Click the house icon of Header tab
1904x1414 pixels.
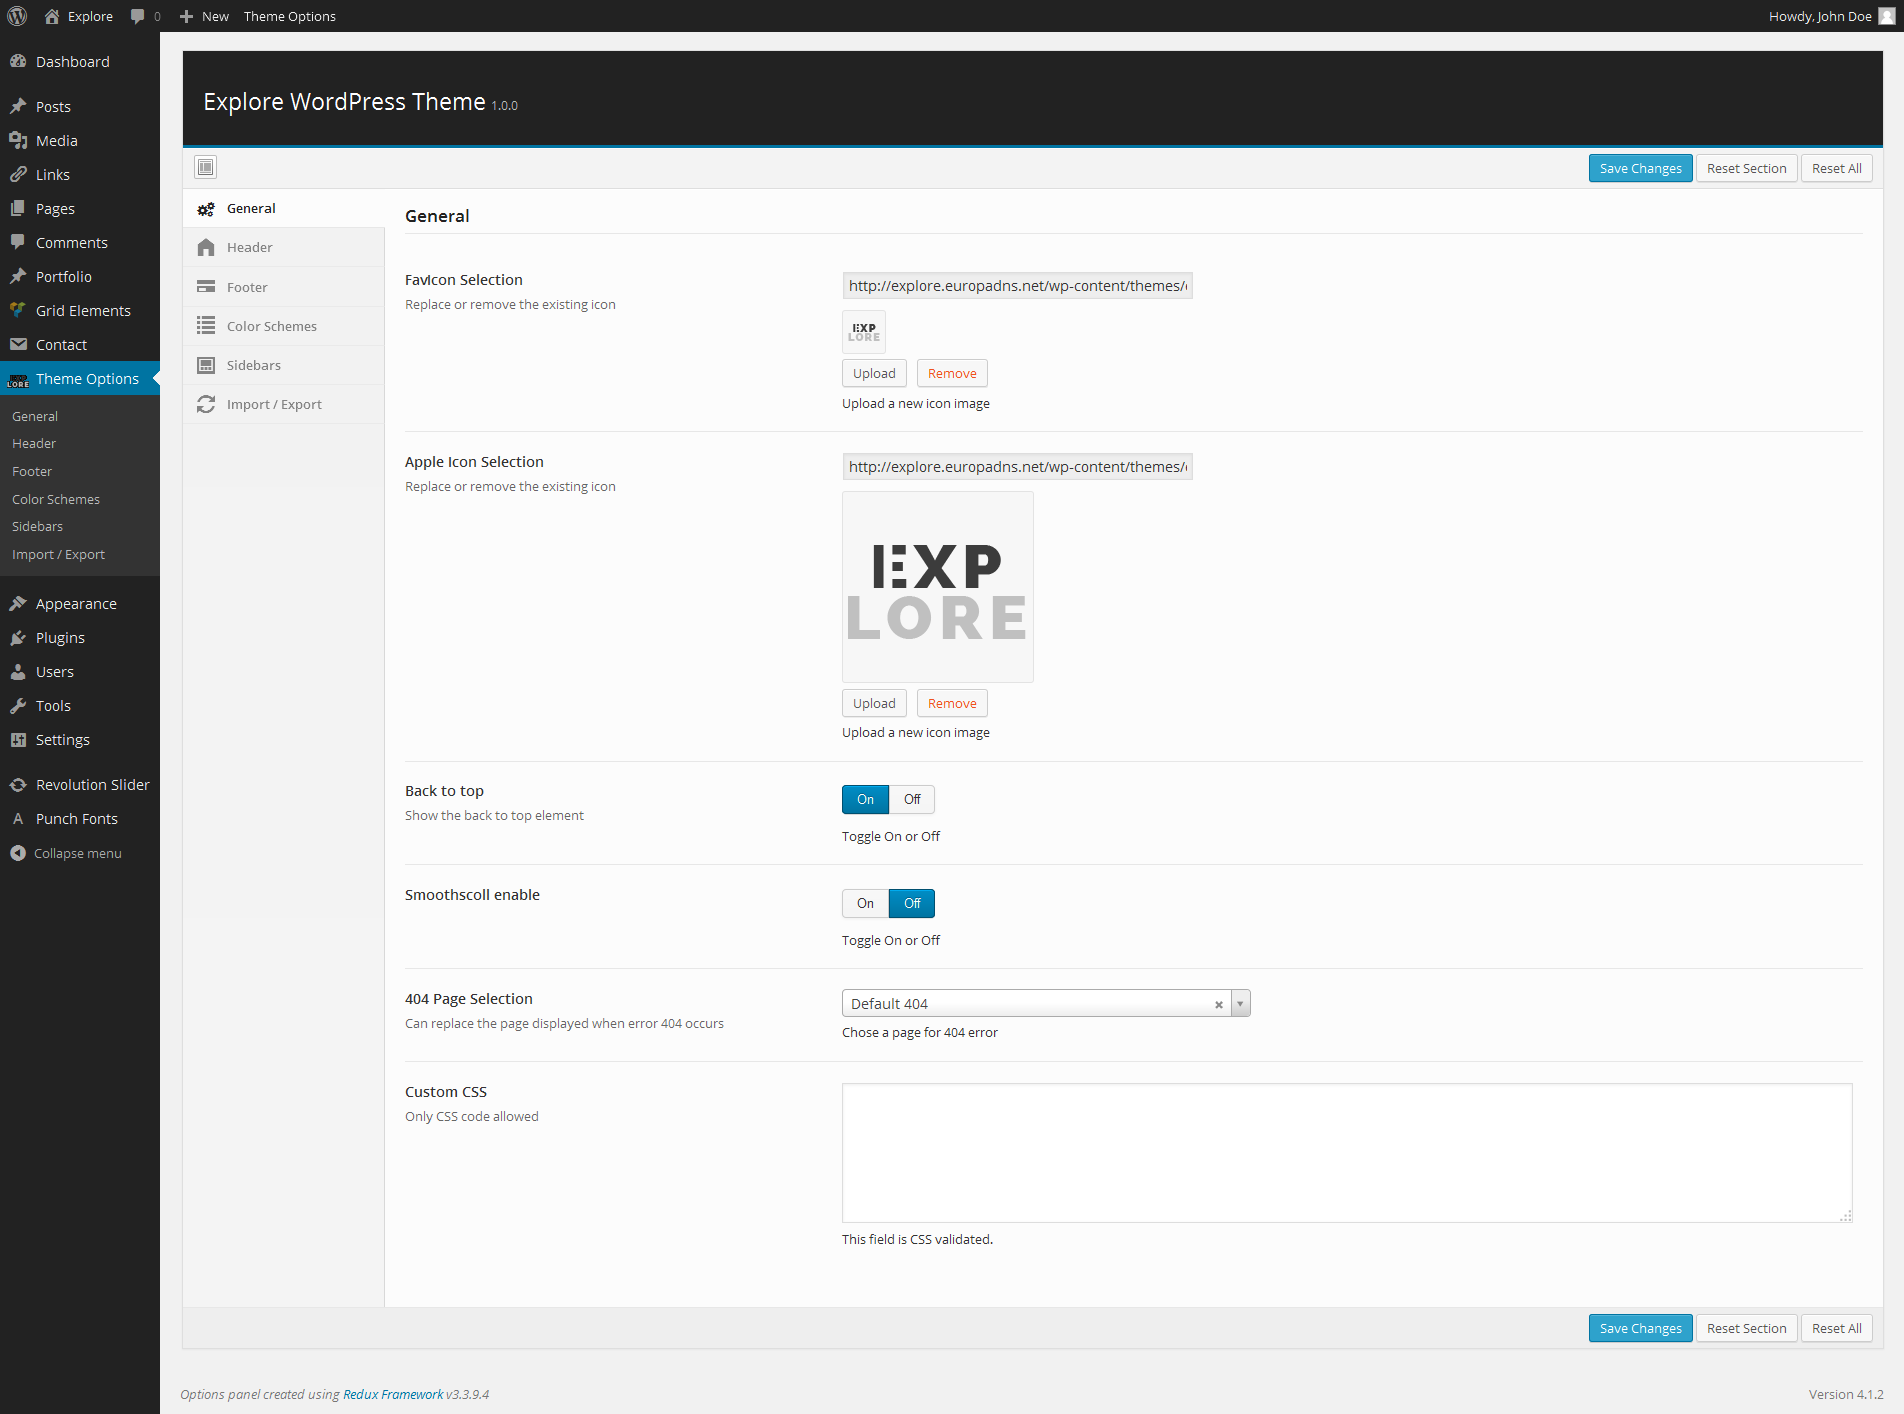coord(206,247)
